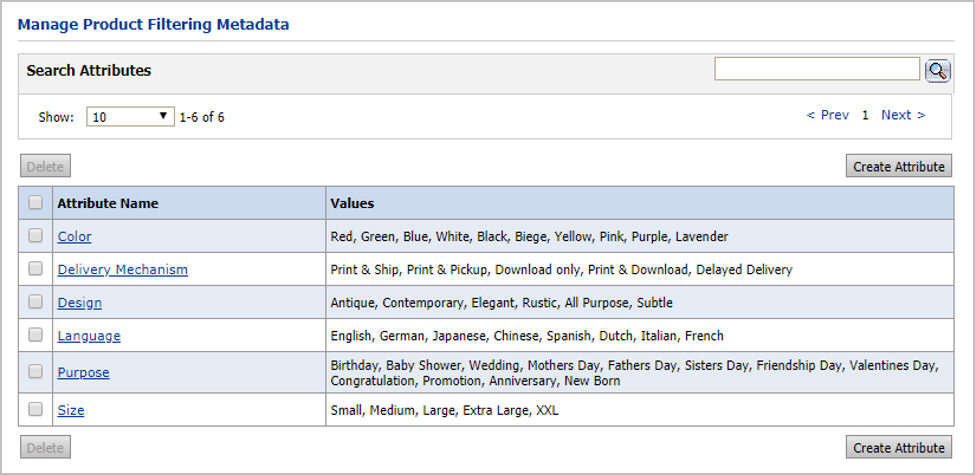The height and width of the screenshot is (475, 975).
Task: Check the Delivery Mechanism row checkbox
Action: click(36, 269)
